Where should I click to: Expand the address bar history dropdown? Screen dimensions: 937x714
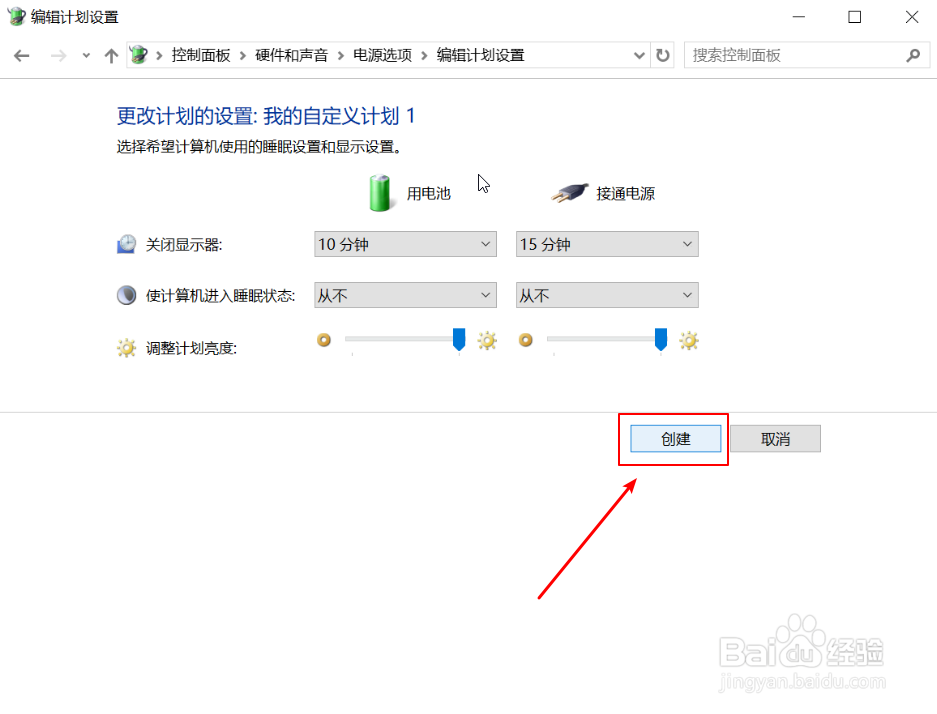(x=640, y=55)
